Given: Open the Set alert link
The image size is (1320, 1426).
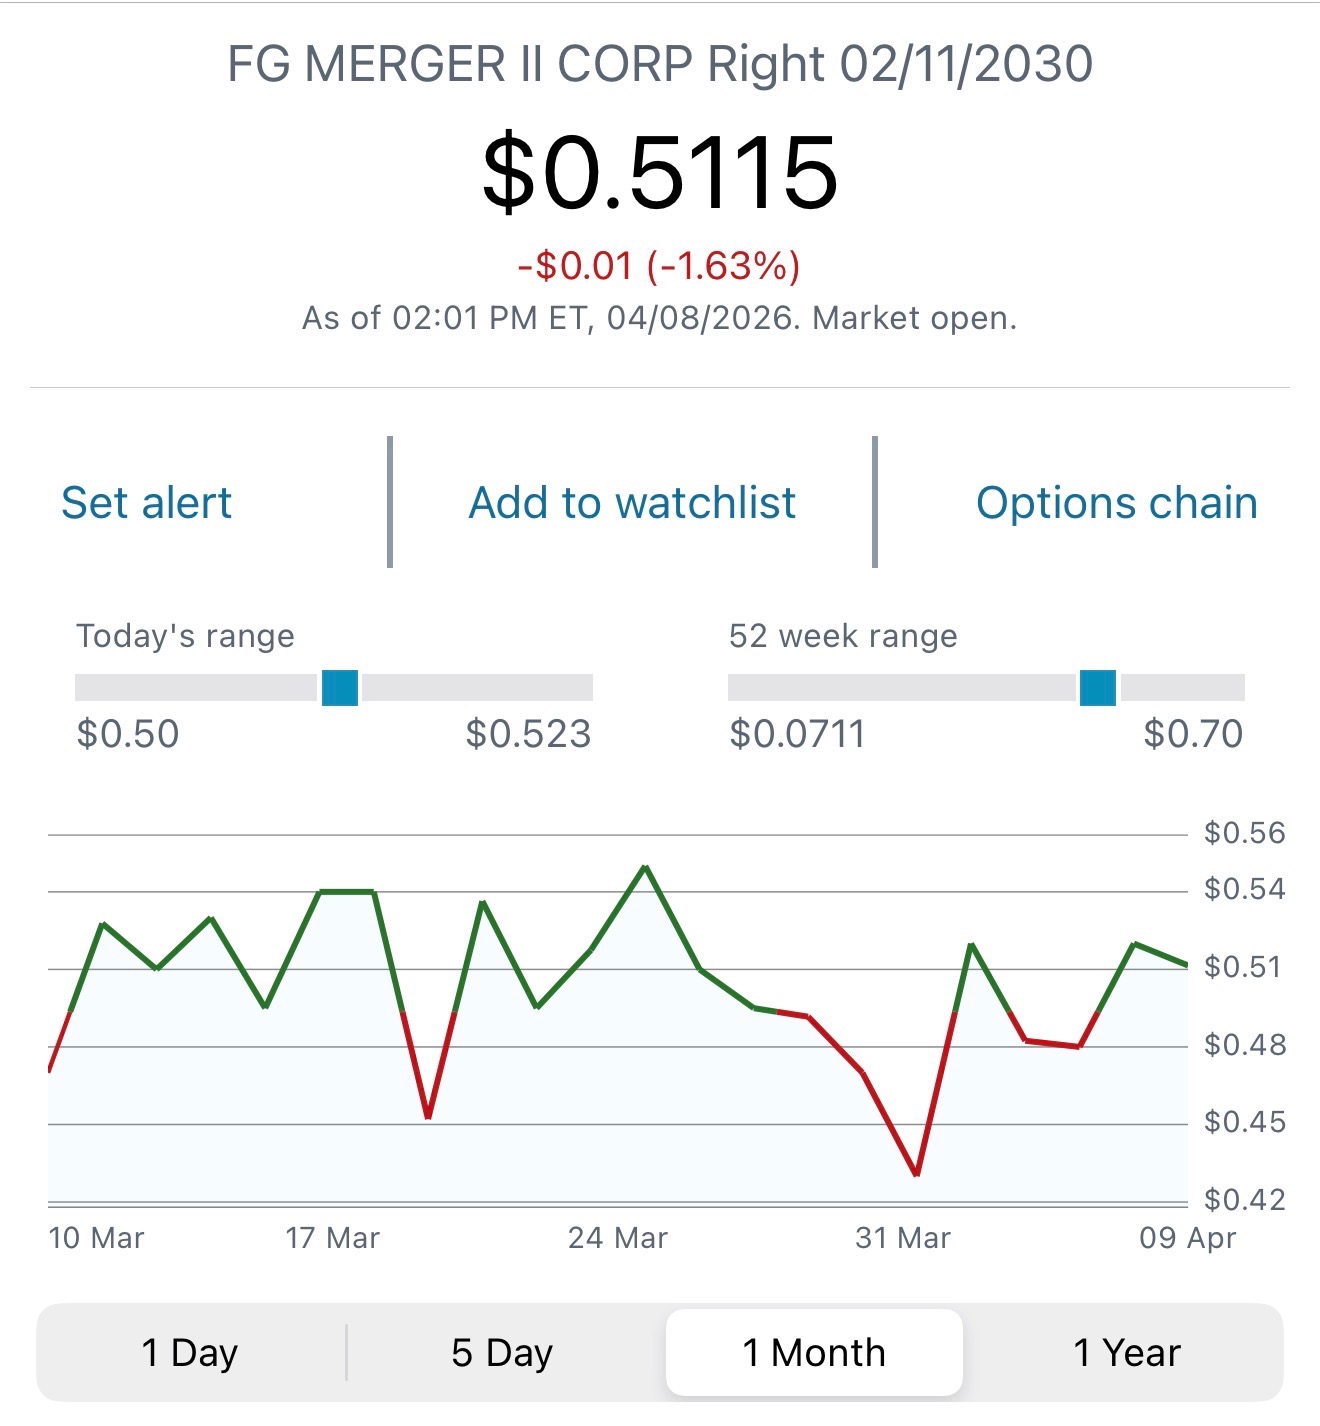Looking at the screenshot, I should [x=146, y=503].
